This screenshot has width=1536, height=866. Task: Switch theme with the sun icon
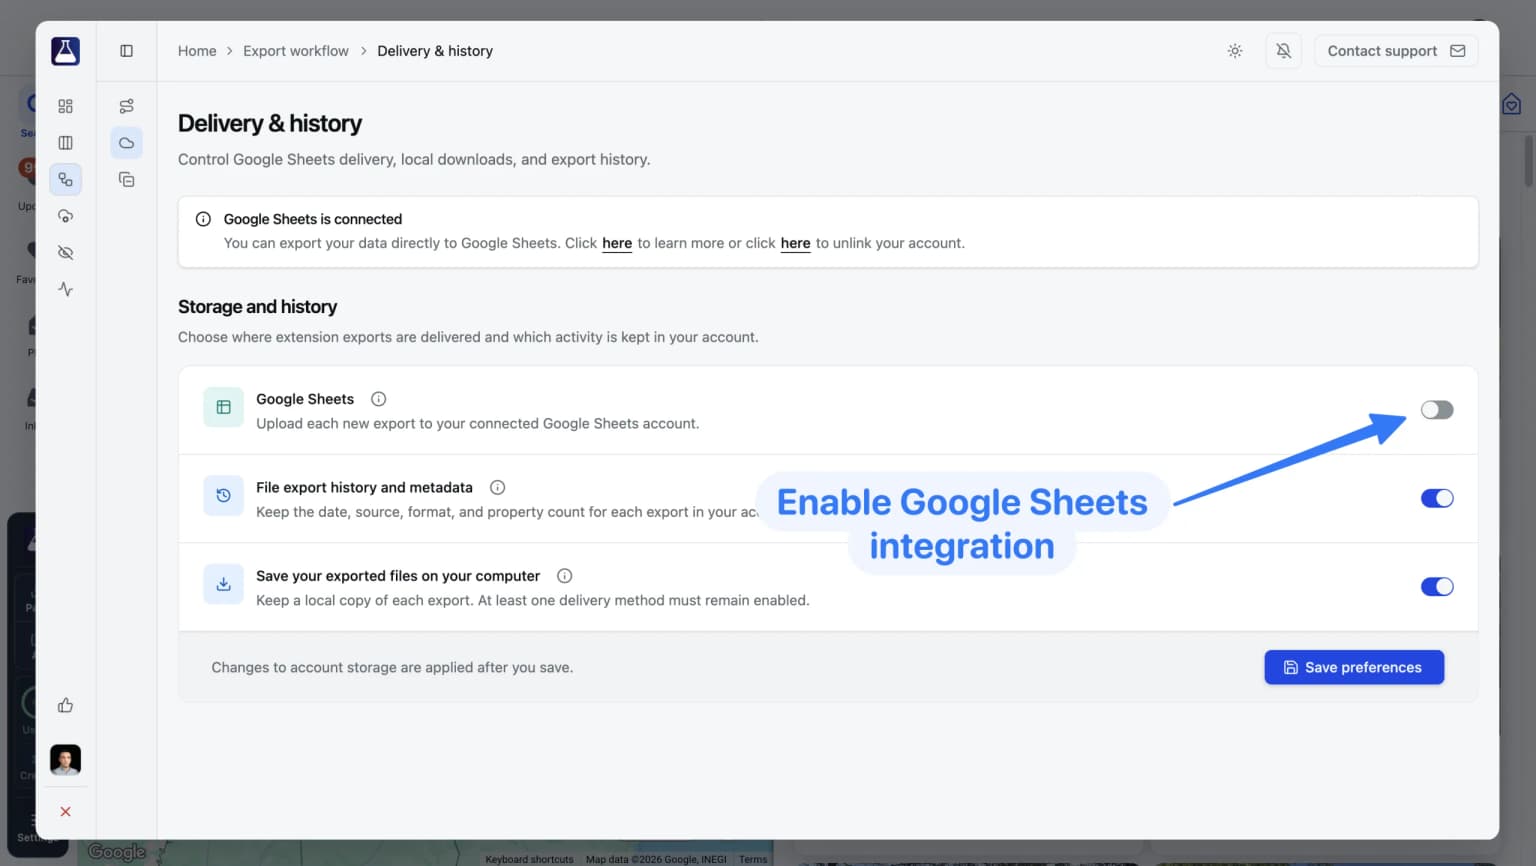point(1235,51)
